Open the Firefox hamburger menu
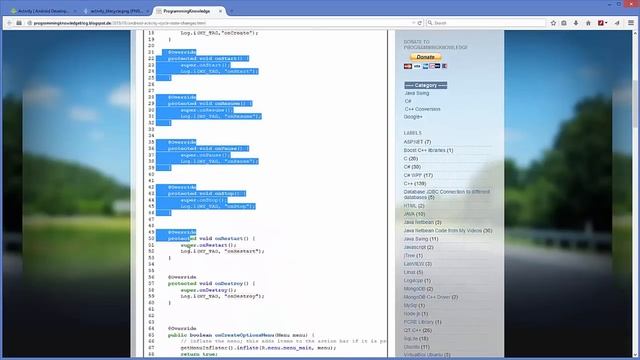 [x=631, y=23]
